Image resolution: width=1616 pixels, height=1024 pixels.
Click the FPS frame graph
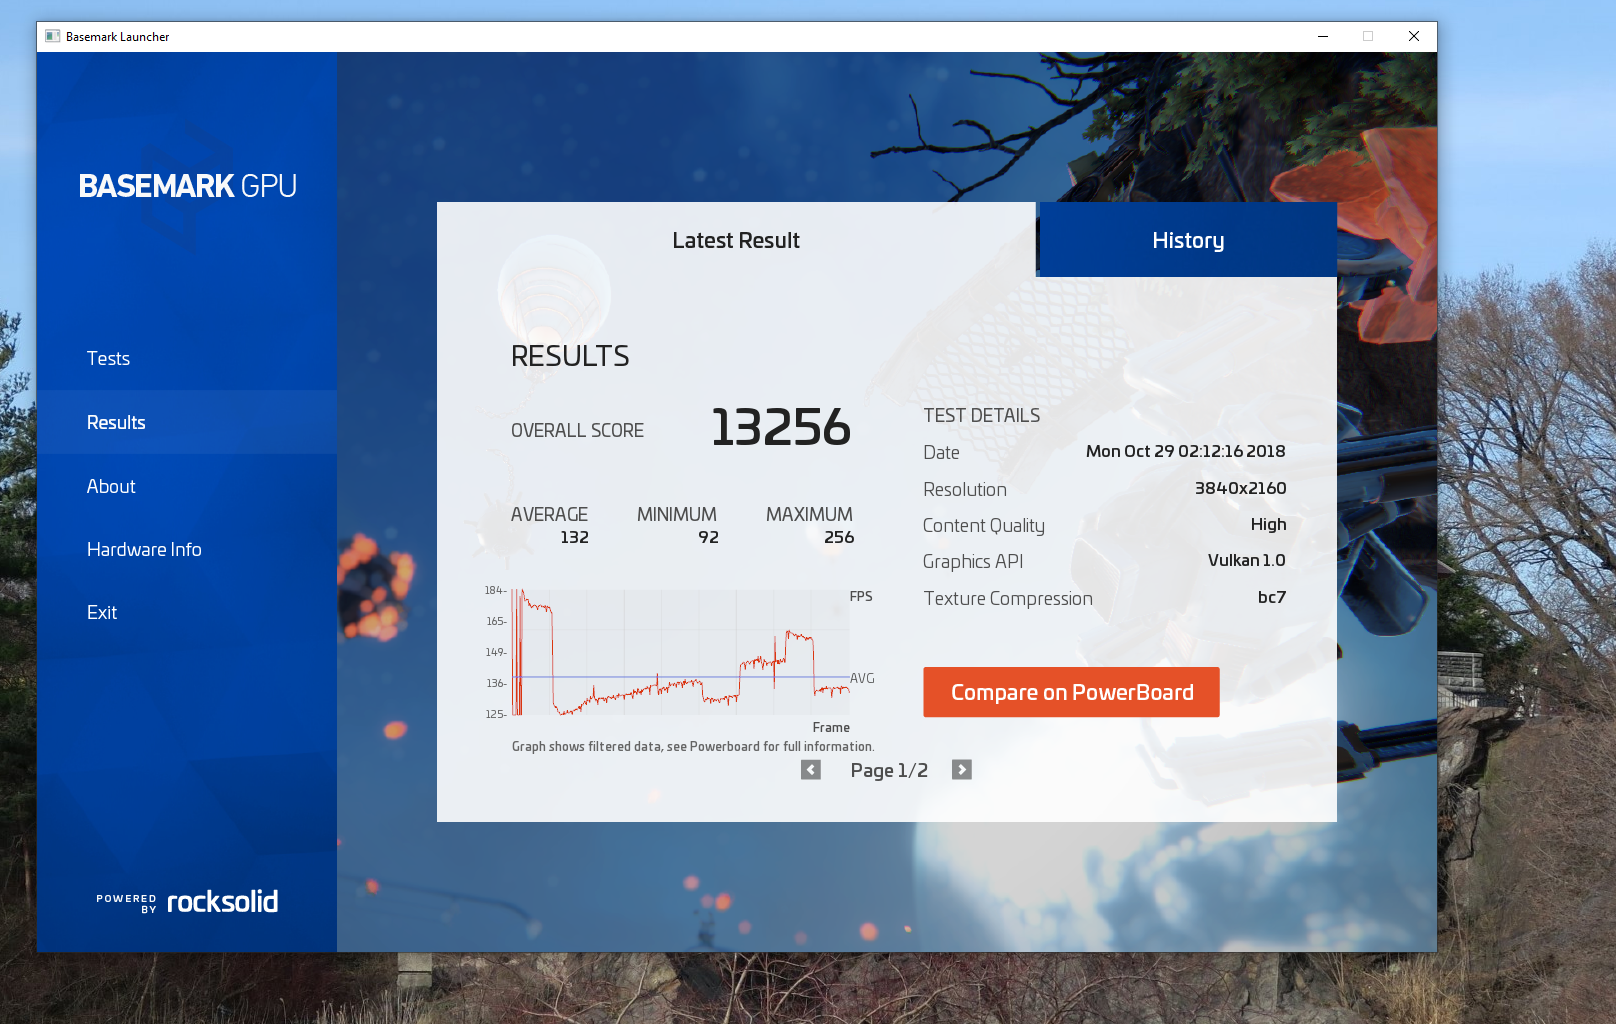(680, 652)
